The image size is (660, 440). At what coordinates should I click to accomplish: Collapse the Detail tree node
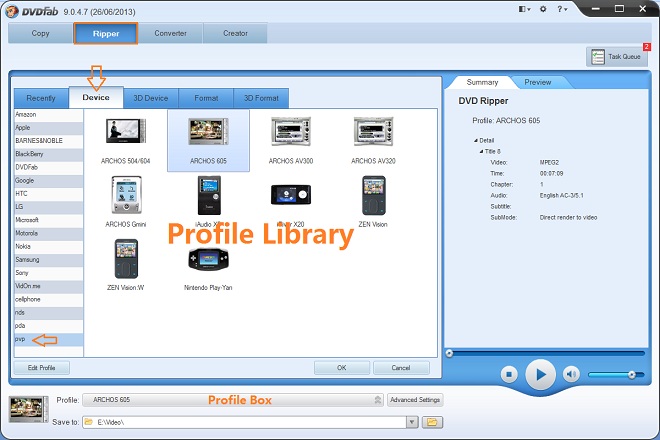476,141
